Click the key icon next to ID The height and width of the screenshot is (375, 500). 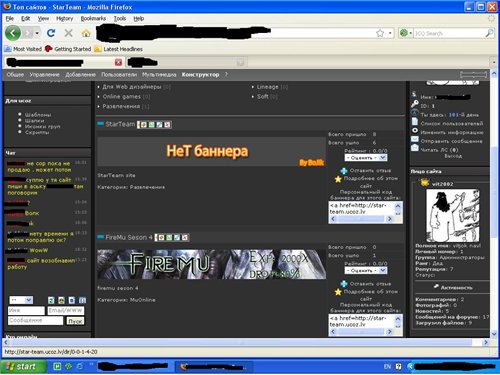[x=414, y=104]
